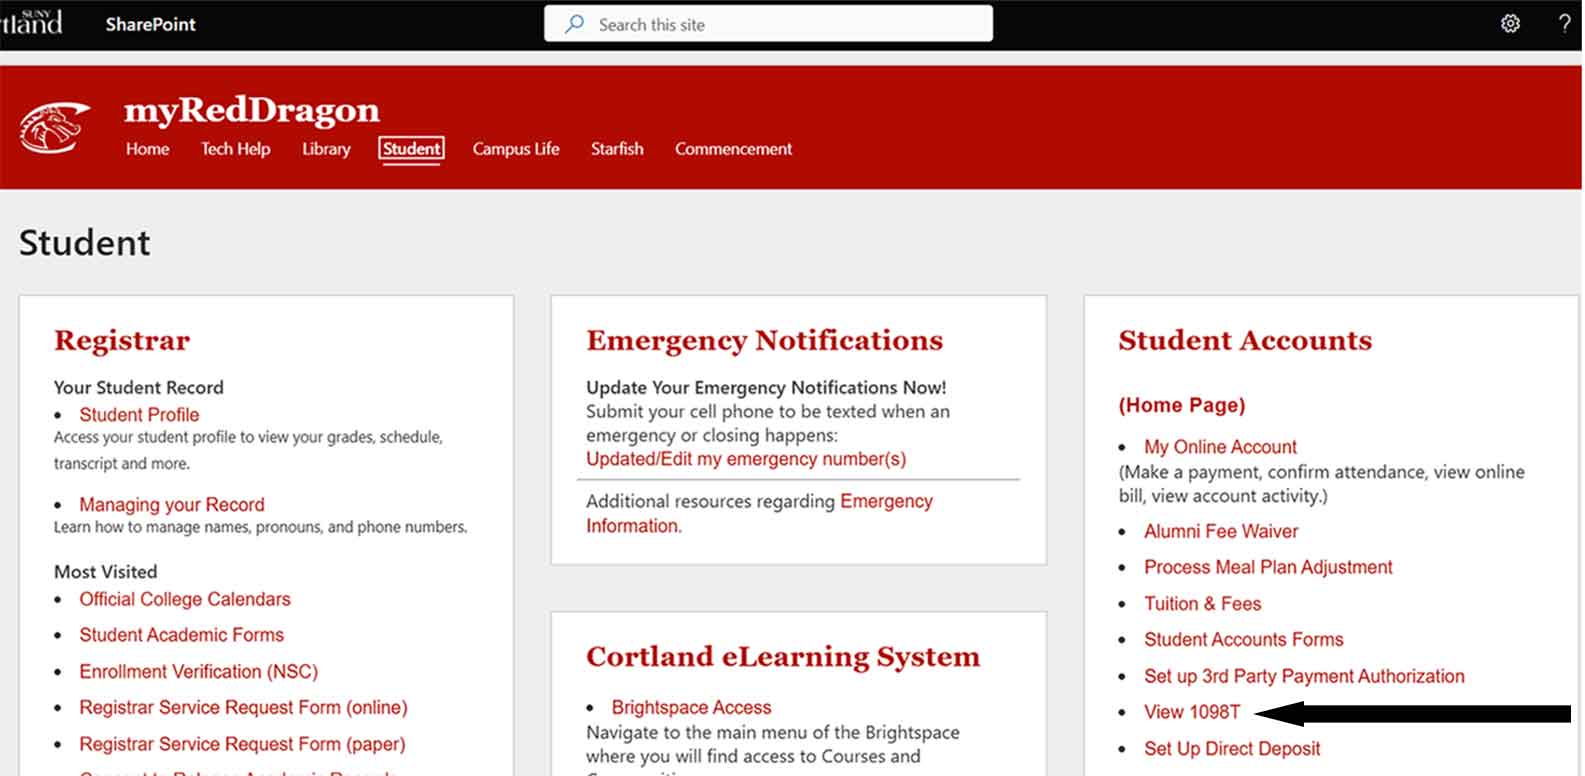Image resolution: width=1585 pixels, height=776 pixels.
Task: Go to the Home navigation tab
Action: point(147,149)
